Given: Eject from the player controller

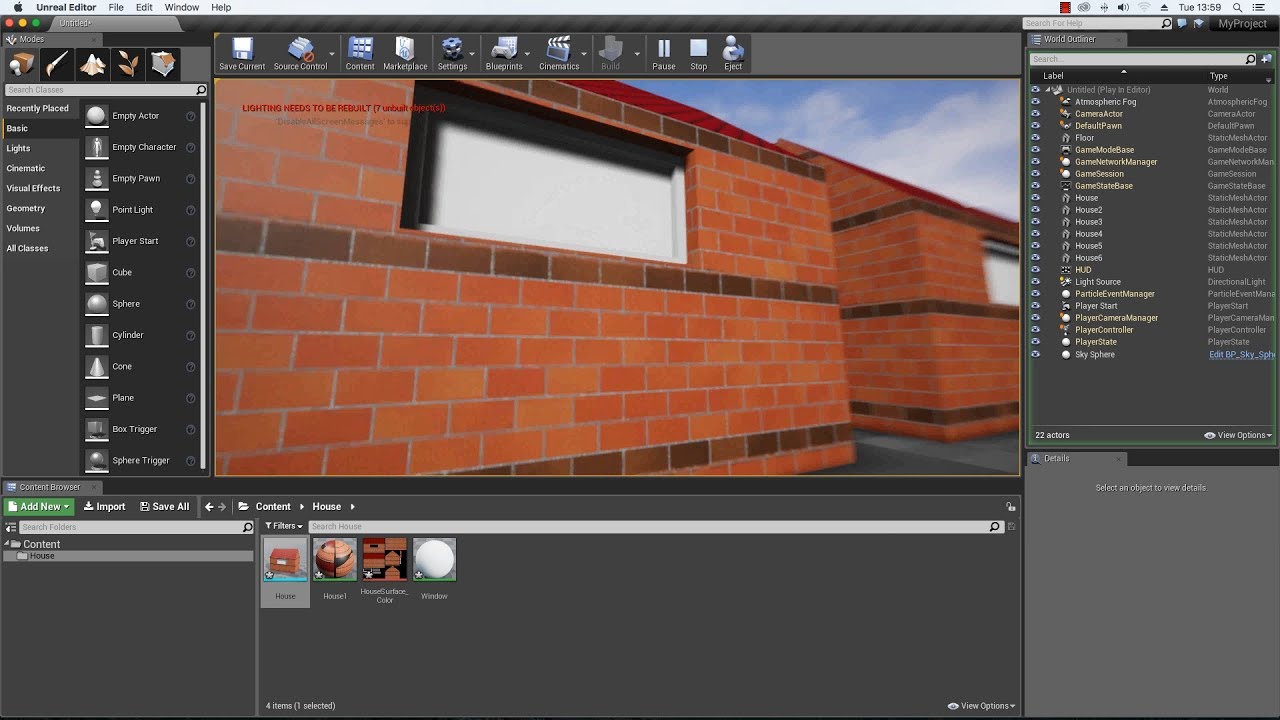Looking at the screenshot, I should [x=733, y=48].
